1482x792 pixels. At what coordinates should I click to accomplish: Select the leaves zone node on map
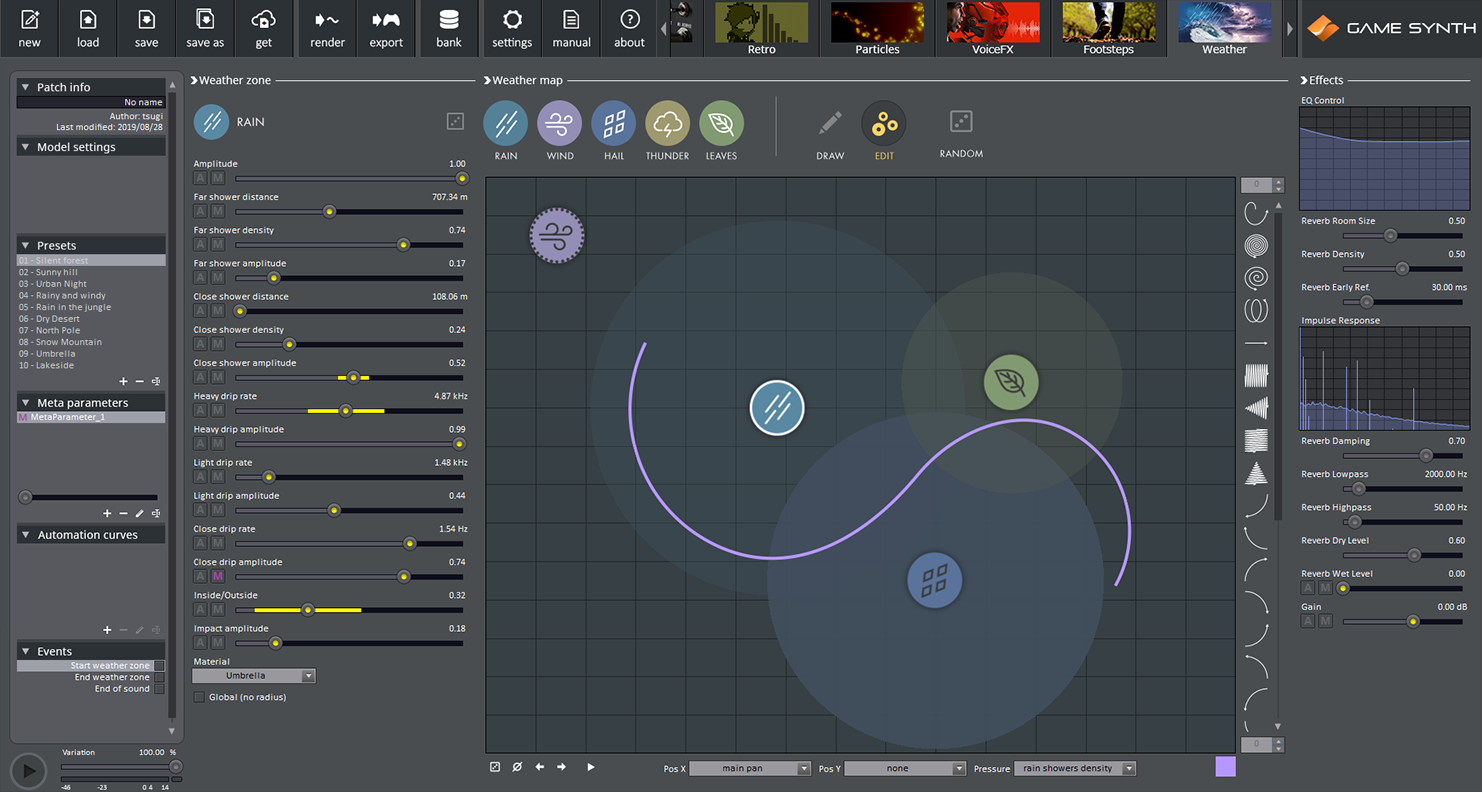[1011, 382]
